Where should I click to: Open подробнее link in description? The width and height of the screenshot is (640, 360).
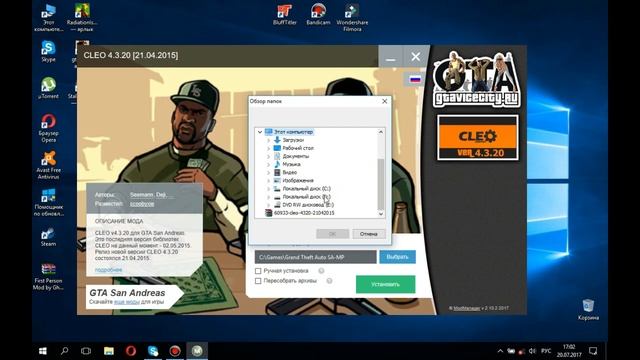tap(108, 270)
